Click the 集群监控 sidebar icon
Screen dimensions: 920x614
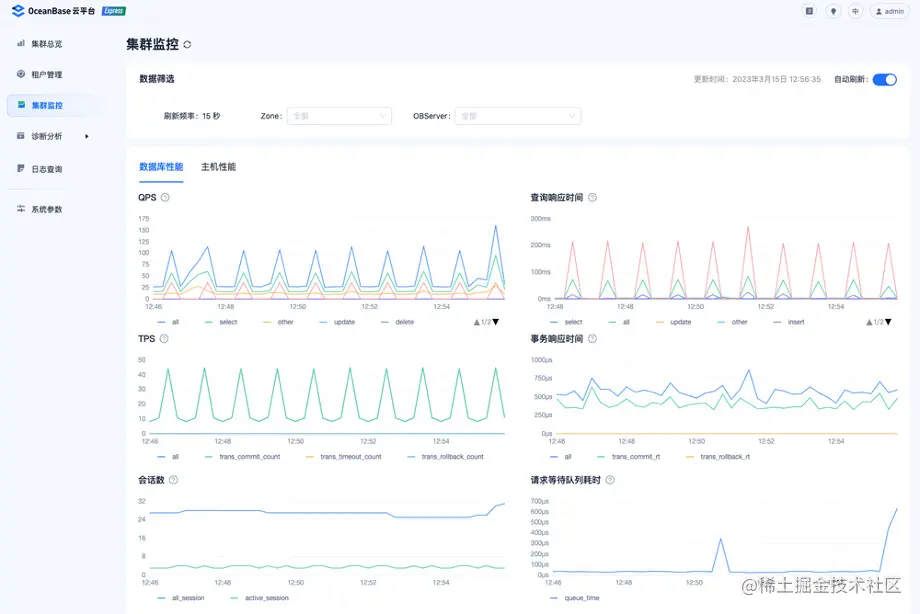(x=21, y=104)
